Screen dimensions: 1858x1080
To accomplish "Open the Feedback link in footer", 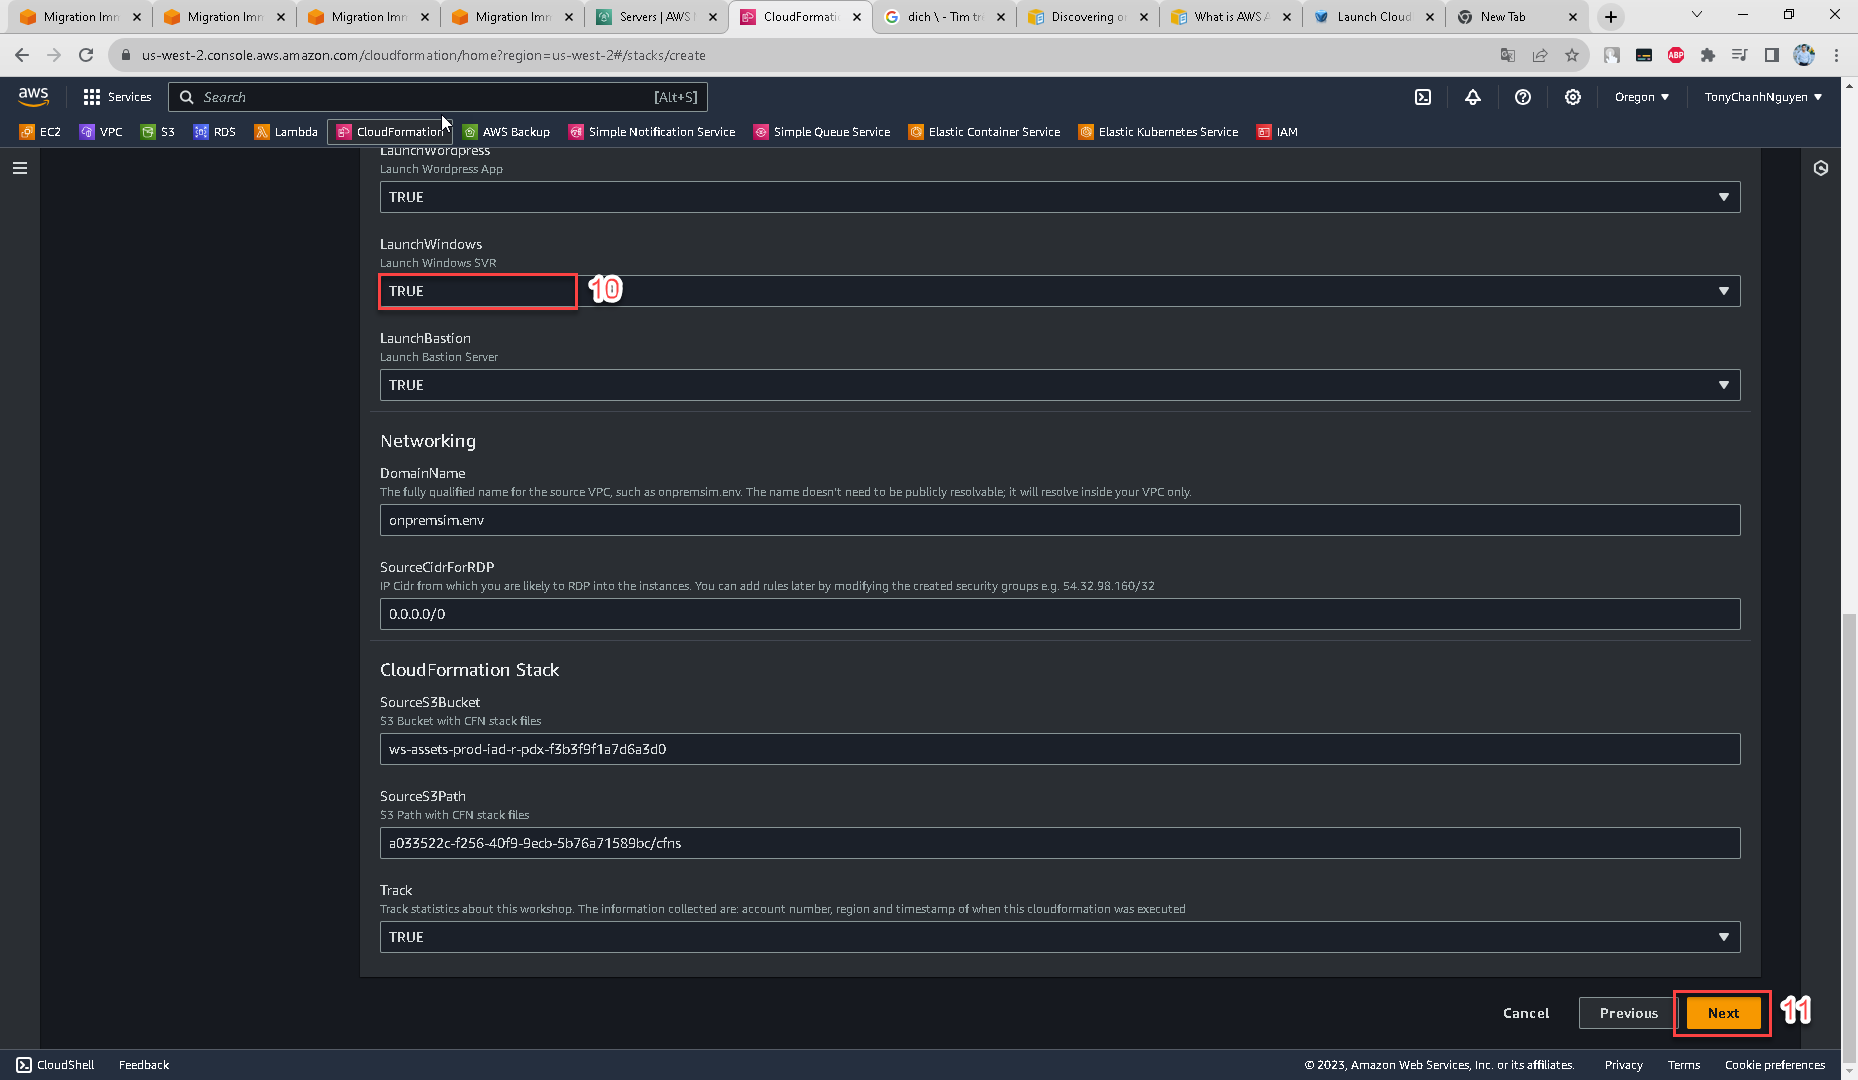I will [144, 1065].
